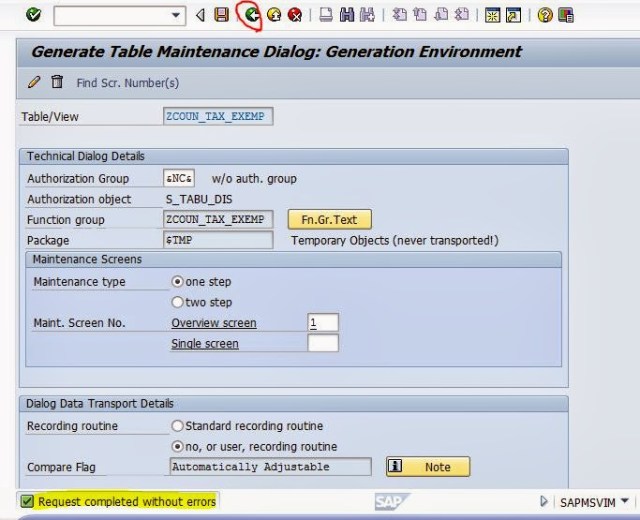Go to Previous Page icon
Image resolution: width=640 pixels, height=520 pixels.
pos(420,15)
